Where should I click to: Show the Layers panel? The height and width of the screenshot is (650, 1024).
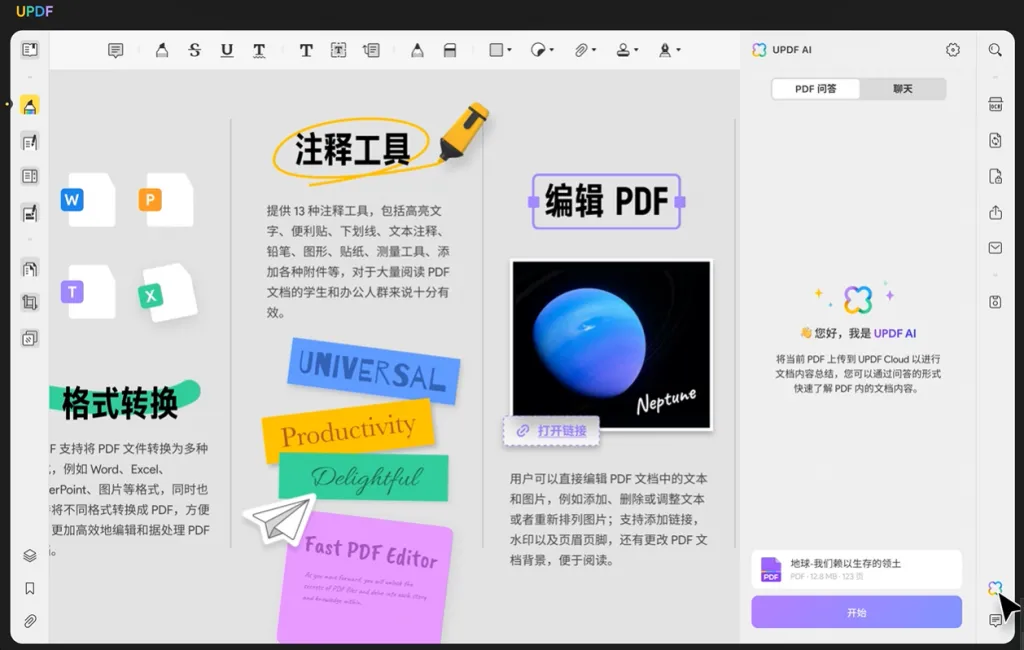pos(29,556)
